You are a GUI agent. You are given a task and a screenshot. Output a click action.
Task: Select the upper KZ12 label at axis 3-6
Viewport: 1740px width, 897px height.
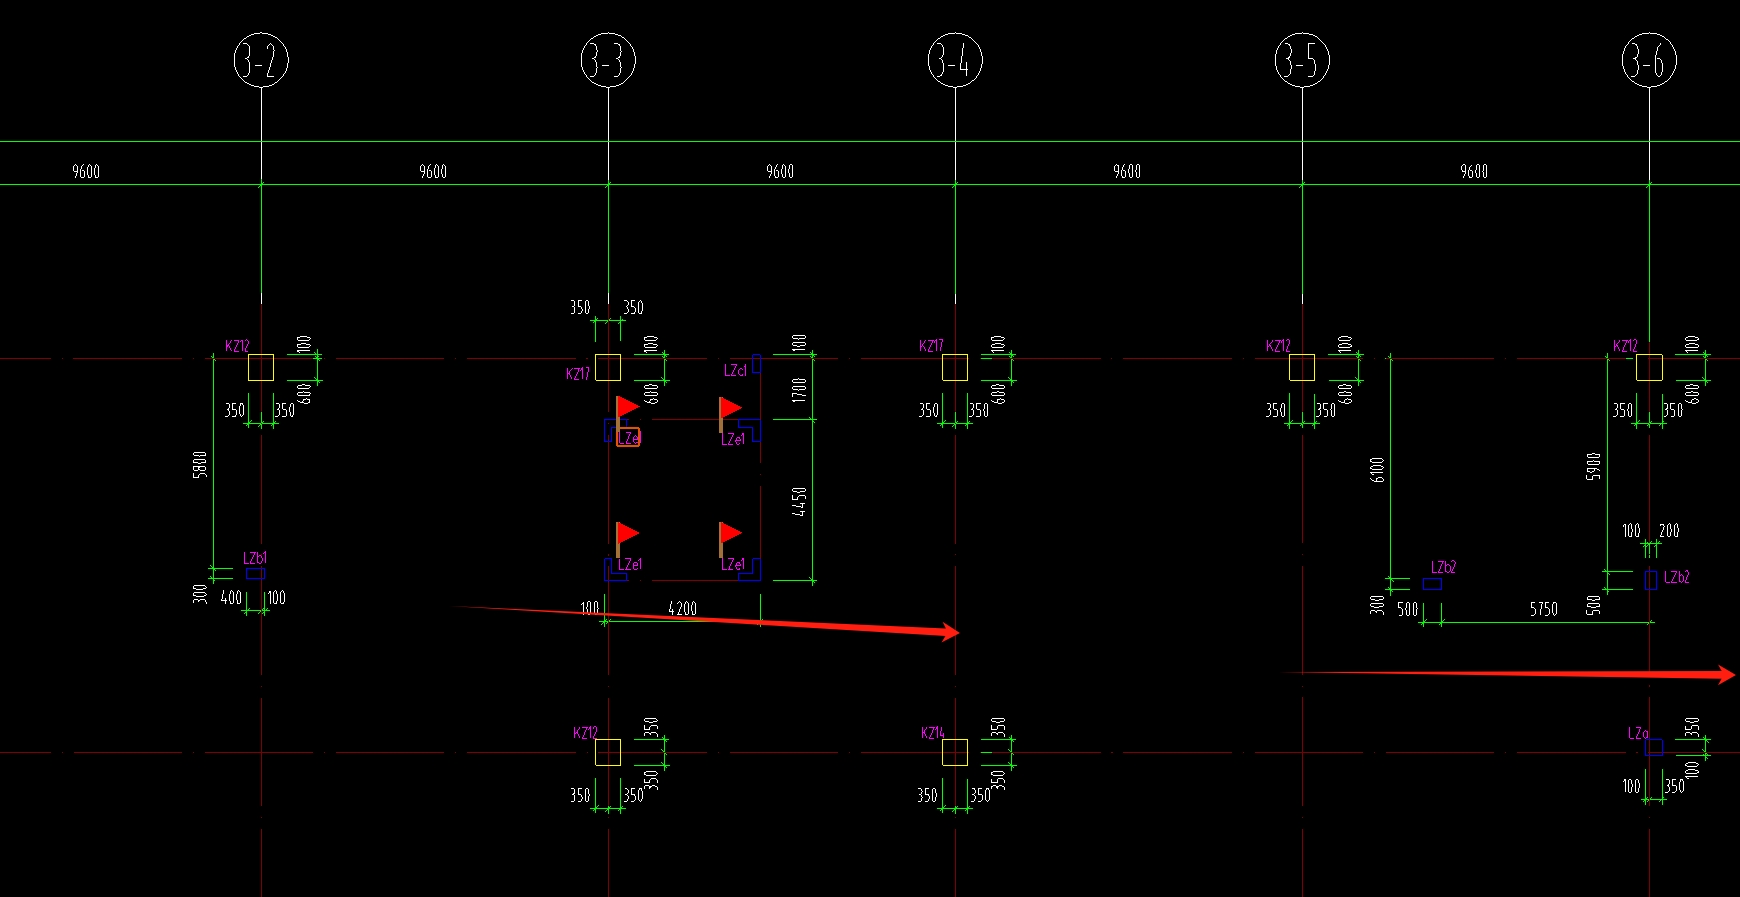[x=1625, y=346]
